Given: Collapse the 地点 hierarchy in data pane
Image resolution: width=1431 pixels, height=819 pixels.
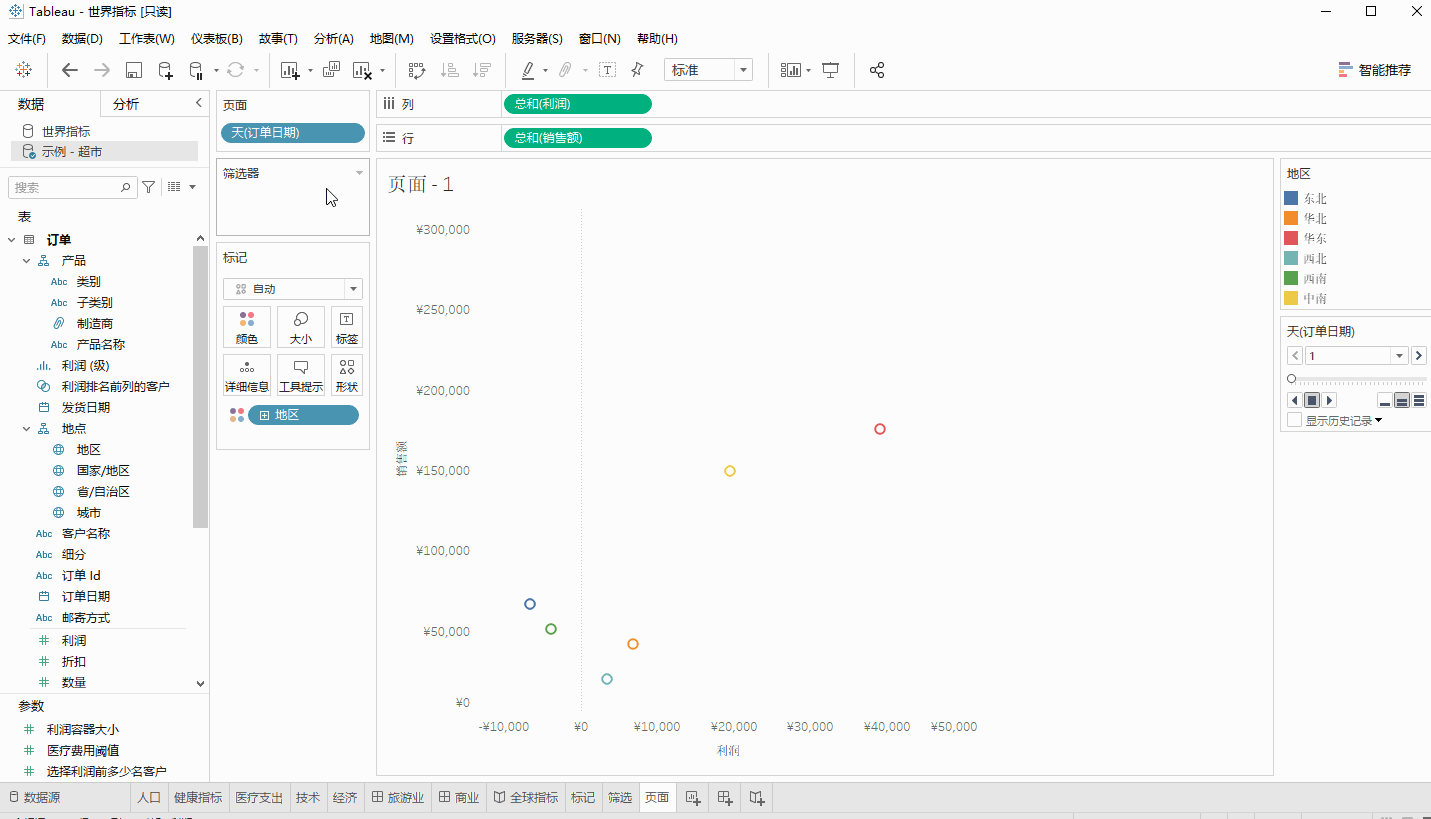Looking at the screenshot, I should [27, 428].
